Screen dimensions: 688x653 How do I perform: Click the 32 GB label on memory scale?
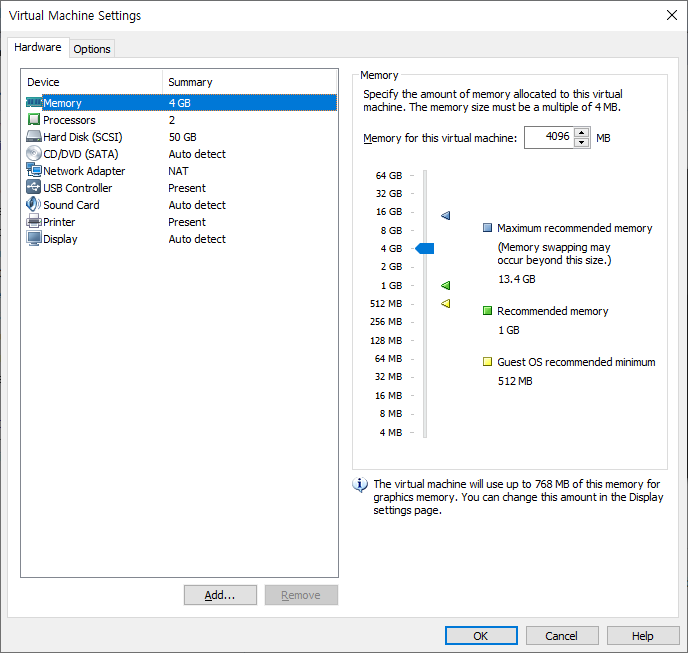tap(389, 194)
